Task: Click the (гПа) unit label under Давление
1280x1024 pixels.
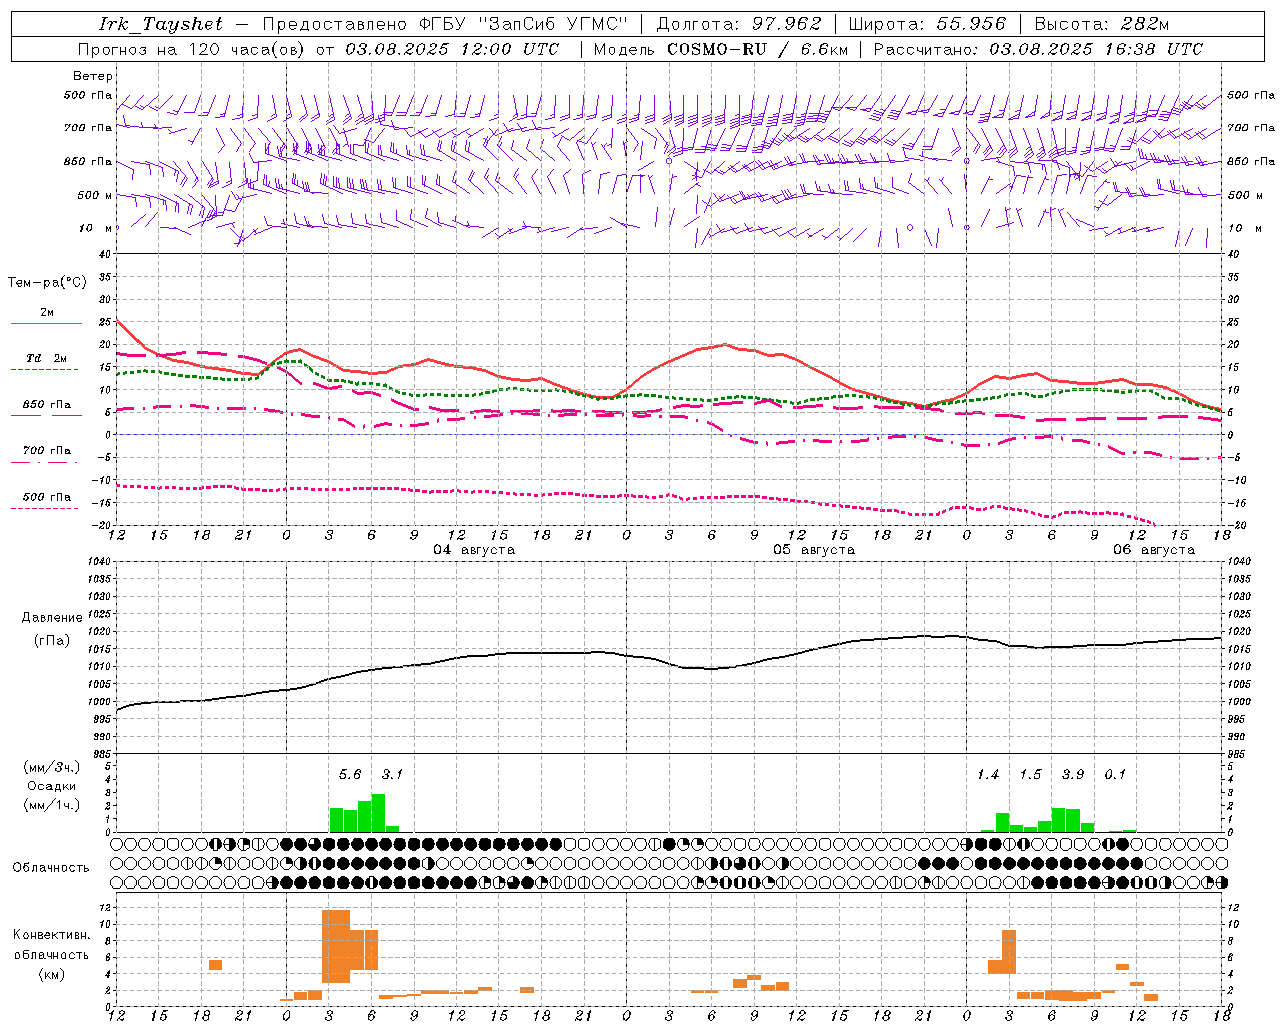Action: [52, 640]
